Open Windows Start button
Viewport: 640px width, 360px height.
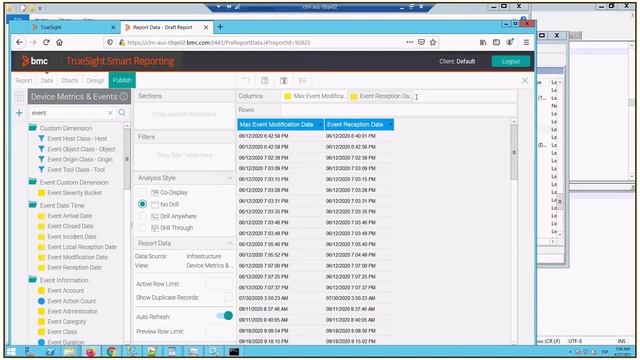point(11,351)
